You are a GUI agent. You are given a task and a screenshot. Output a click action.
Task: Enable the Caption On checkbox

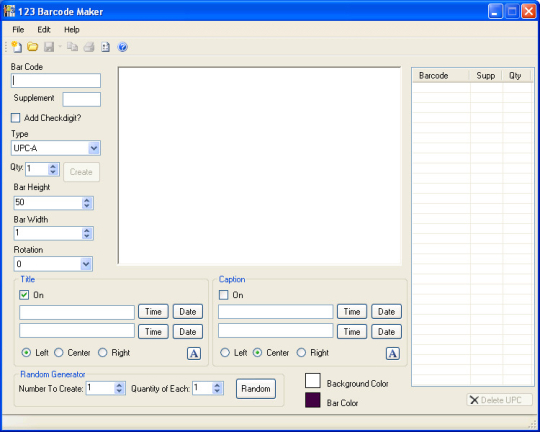tap(224, 295)
